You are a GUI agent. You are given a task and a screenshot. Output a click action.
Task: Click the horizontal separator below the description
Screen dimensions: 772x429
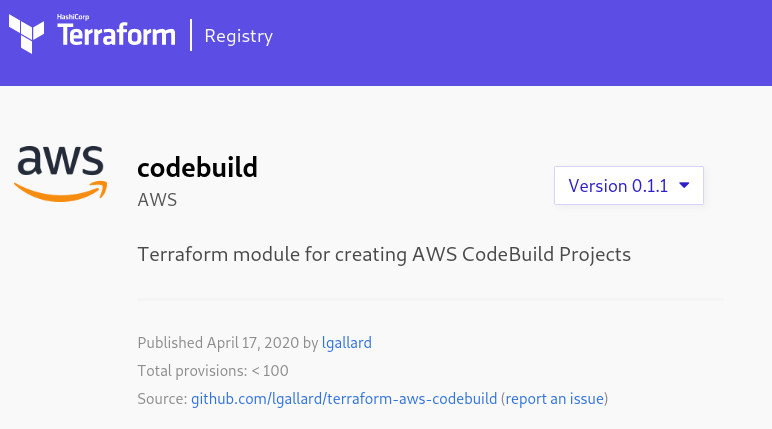[430, 299]
